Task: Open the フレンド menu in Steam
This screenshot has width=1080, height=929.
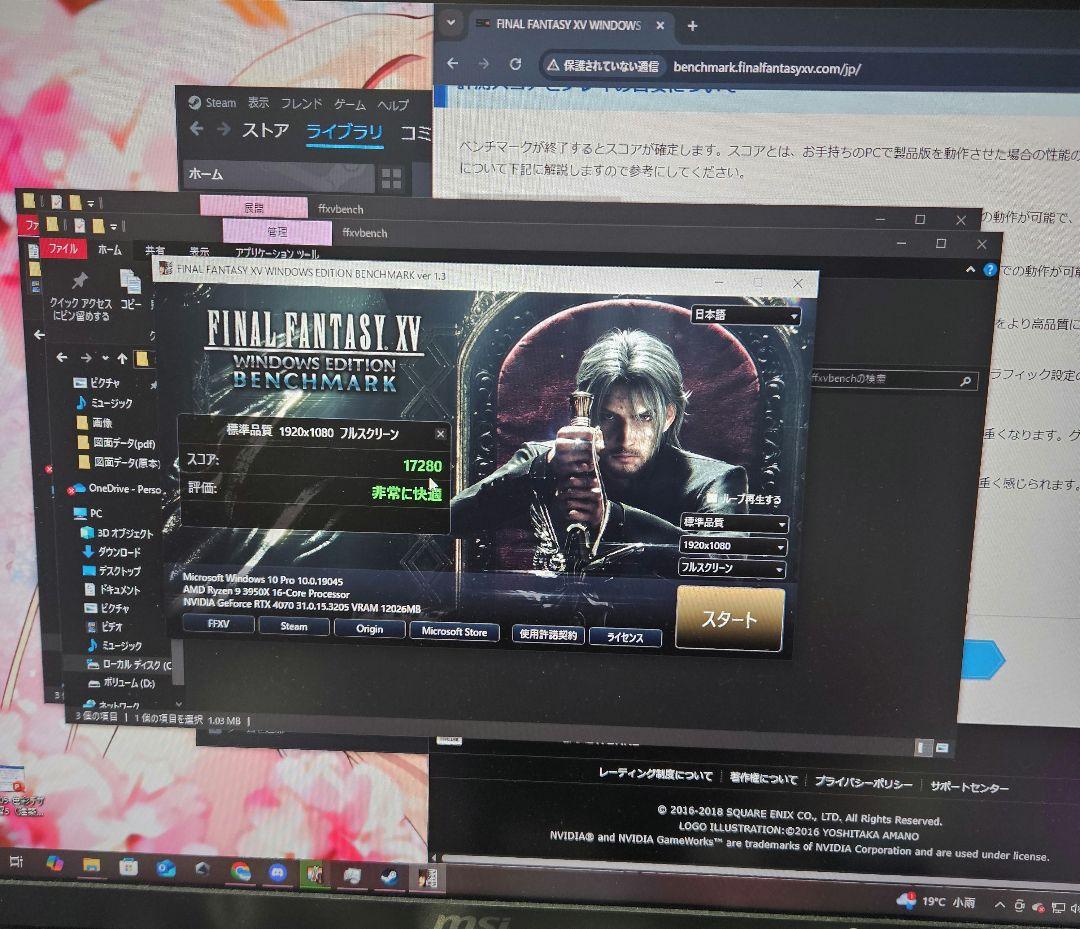Action: coord(303,102)
